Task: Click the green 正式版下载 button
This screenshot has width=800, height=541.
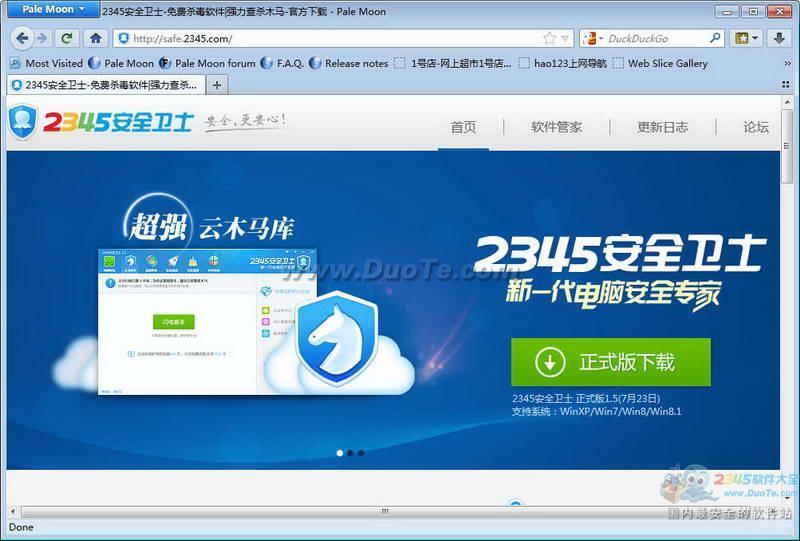Action: (611, 362)
